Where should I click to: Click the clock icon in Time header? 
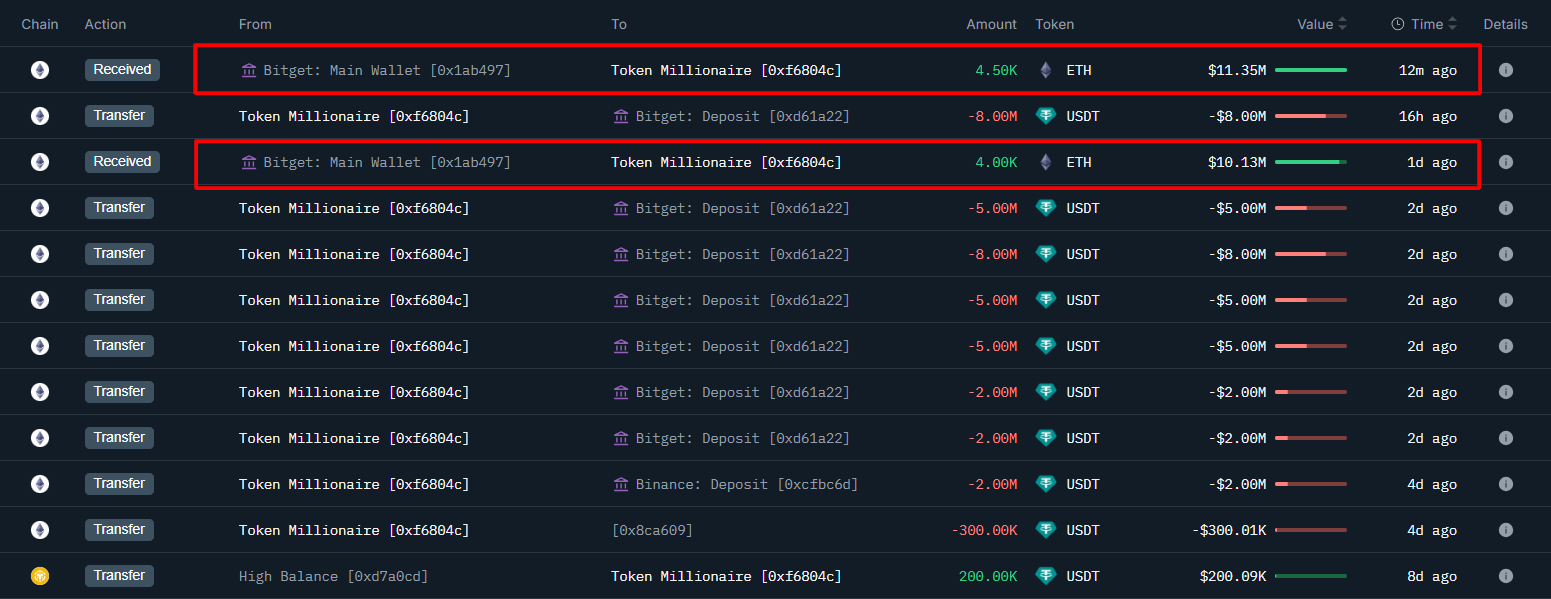1398,24
